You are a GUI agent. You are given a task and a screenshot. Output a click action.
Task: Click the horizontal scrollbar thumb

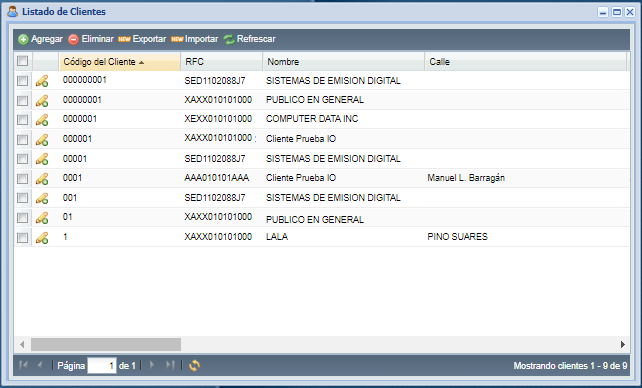pos(106,344)
